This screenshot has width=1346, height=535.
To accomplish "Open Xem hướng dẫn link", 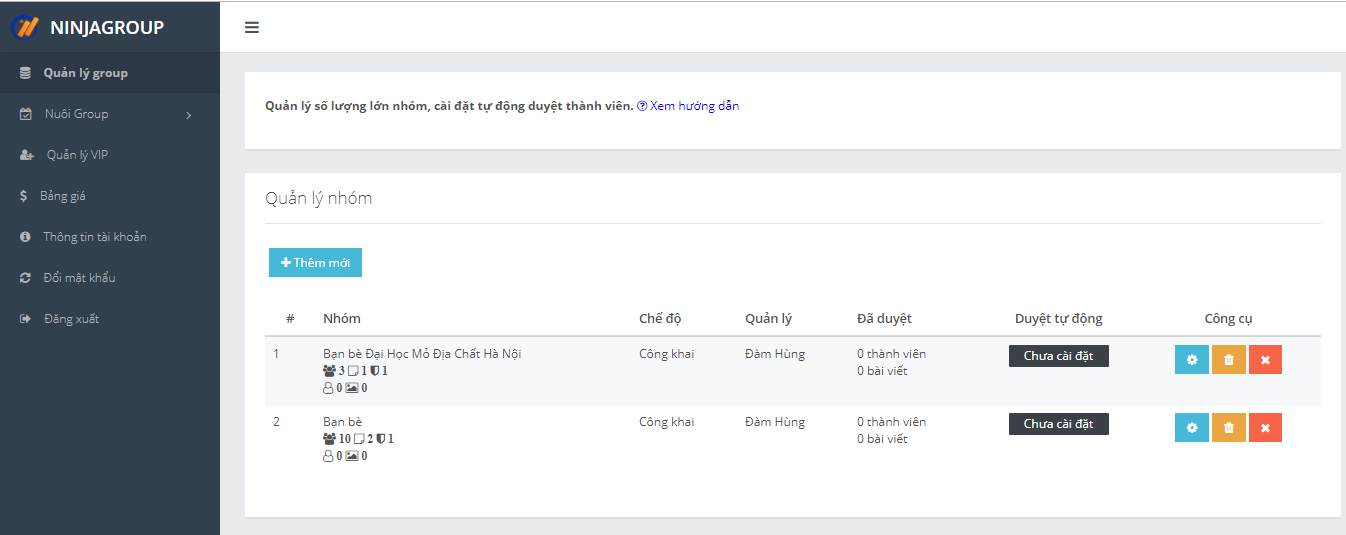I will [x=694, y=106].
